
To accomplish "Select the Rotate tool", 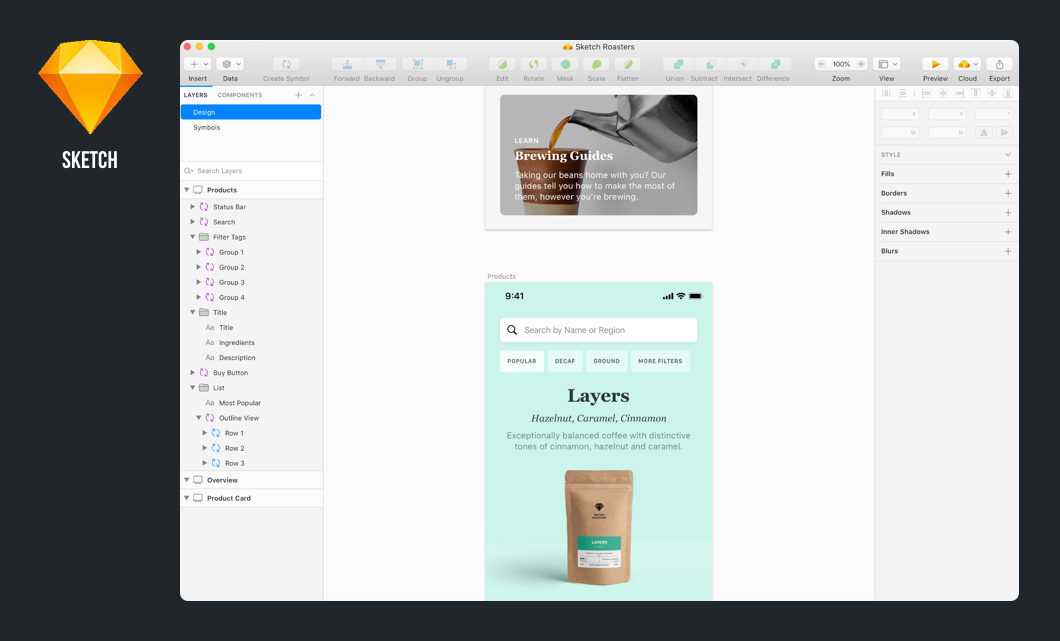I will (x=533, y=64).
